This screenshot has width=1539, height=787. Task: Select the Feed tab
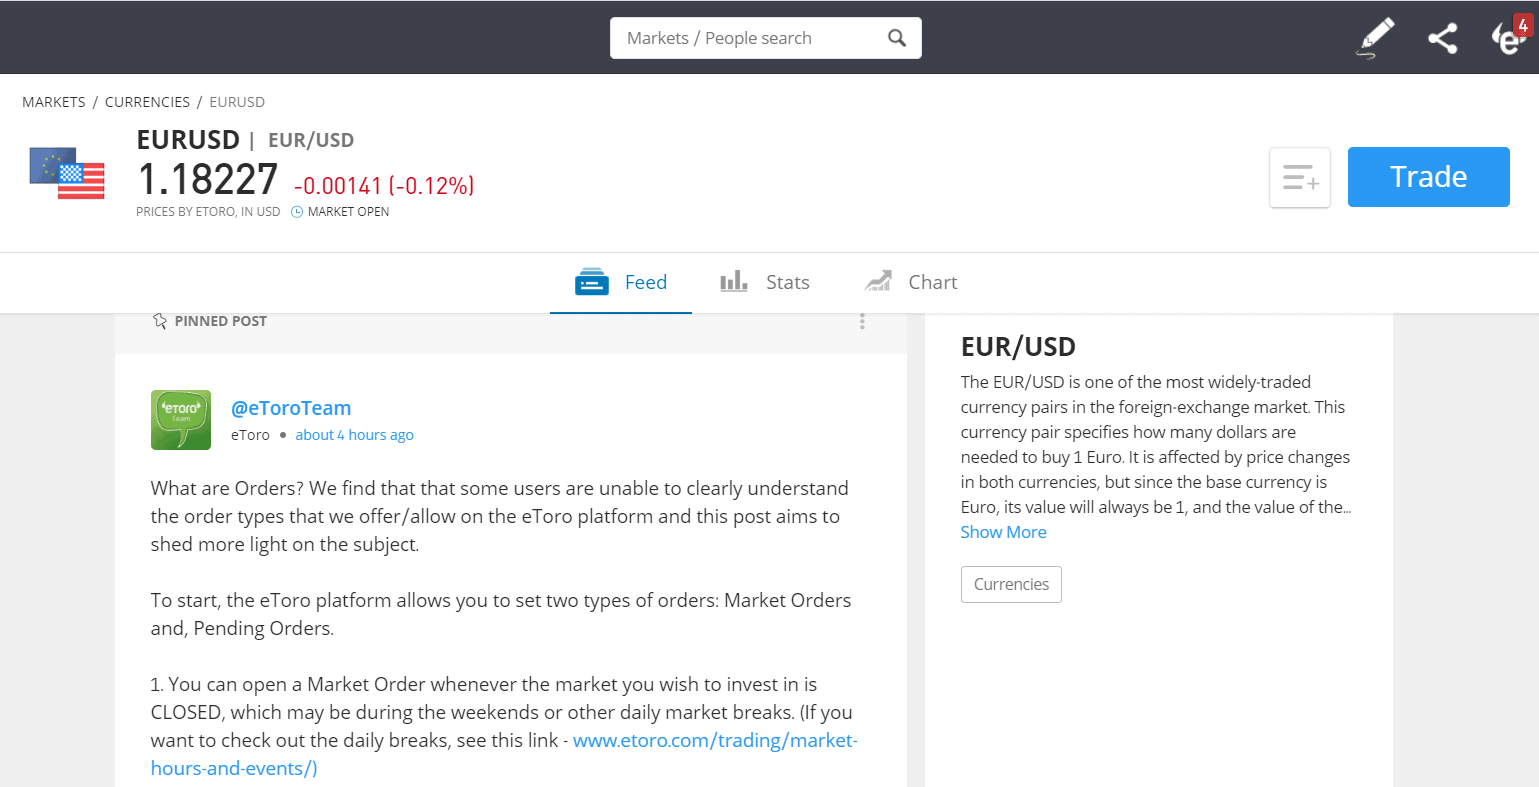click(x=621, y=282)
